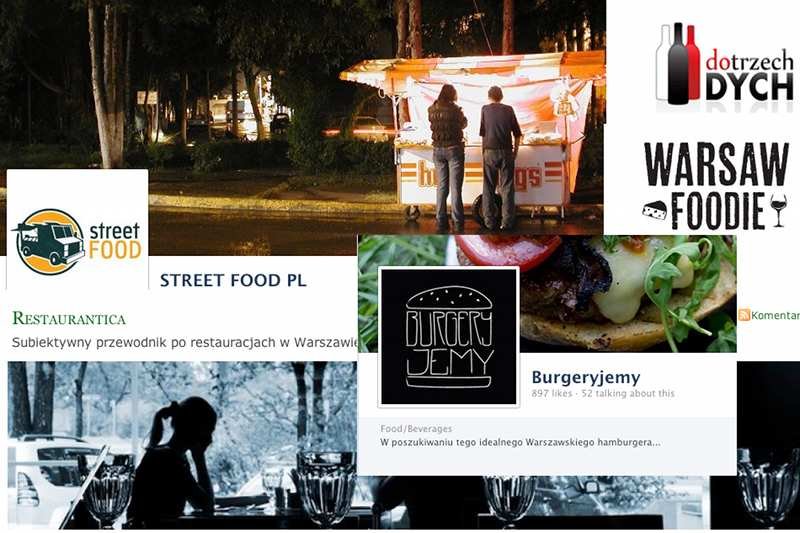Open the Restaurantica heading link
800x533 pixels.
click(x=69, y=319)
